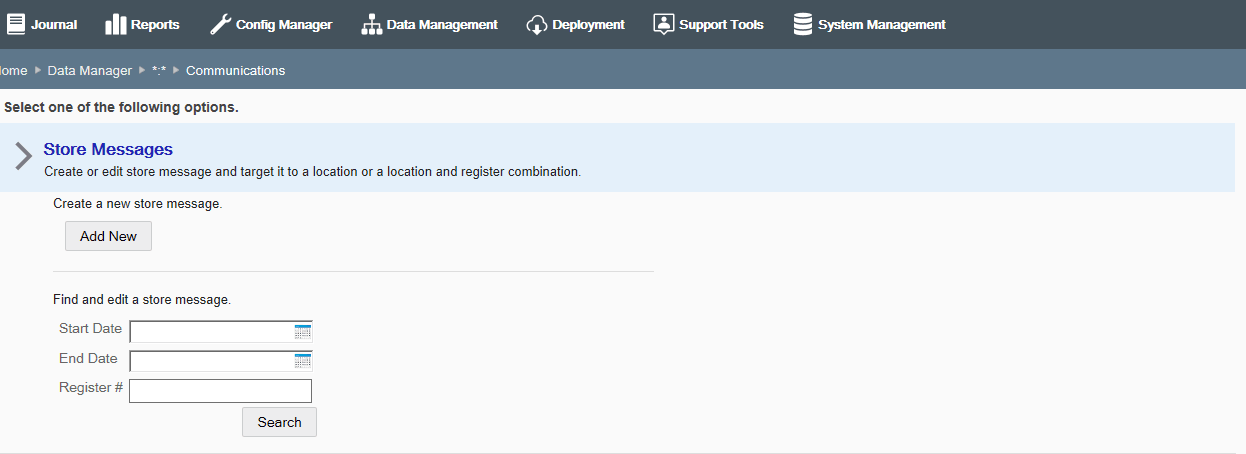Screen dimensions: 1246x454
Task: Collapse the Store Messages chevron
Action: 23,157
